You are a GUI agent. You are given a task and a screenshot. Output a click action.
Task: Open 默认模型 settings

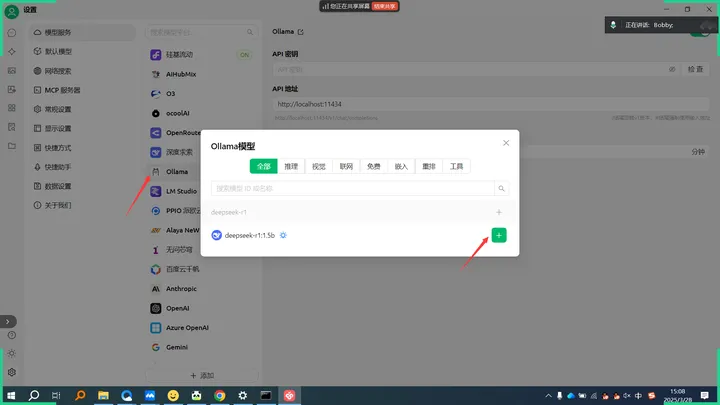pyautogui.click(x=83, y=51)
